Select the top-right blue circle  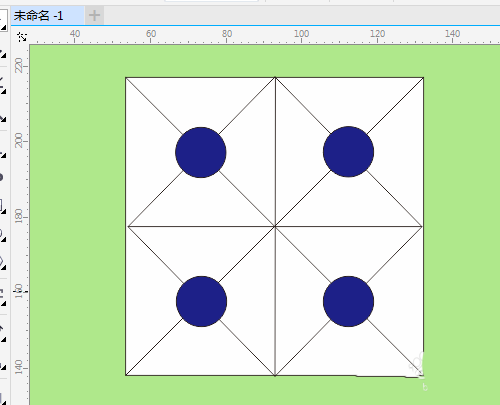[348, 151]
